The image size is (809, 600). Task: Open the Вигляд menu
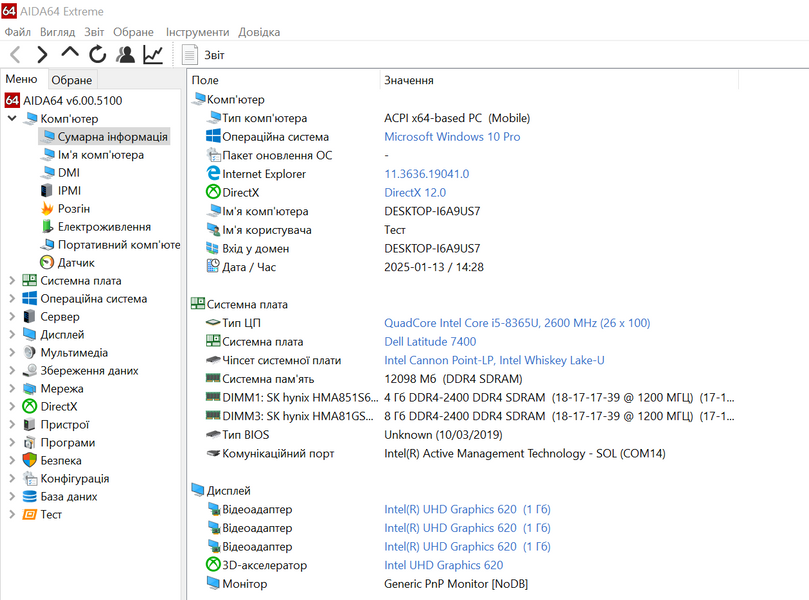coord(57,32)
